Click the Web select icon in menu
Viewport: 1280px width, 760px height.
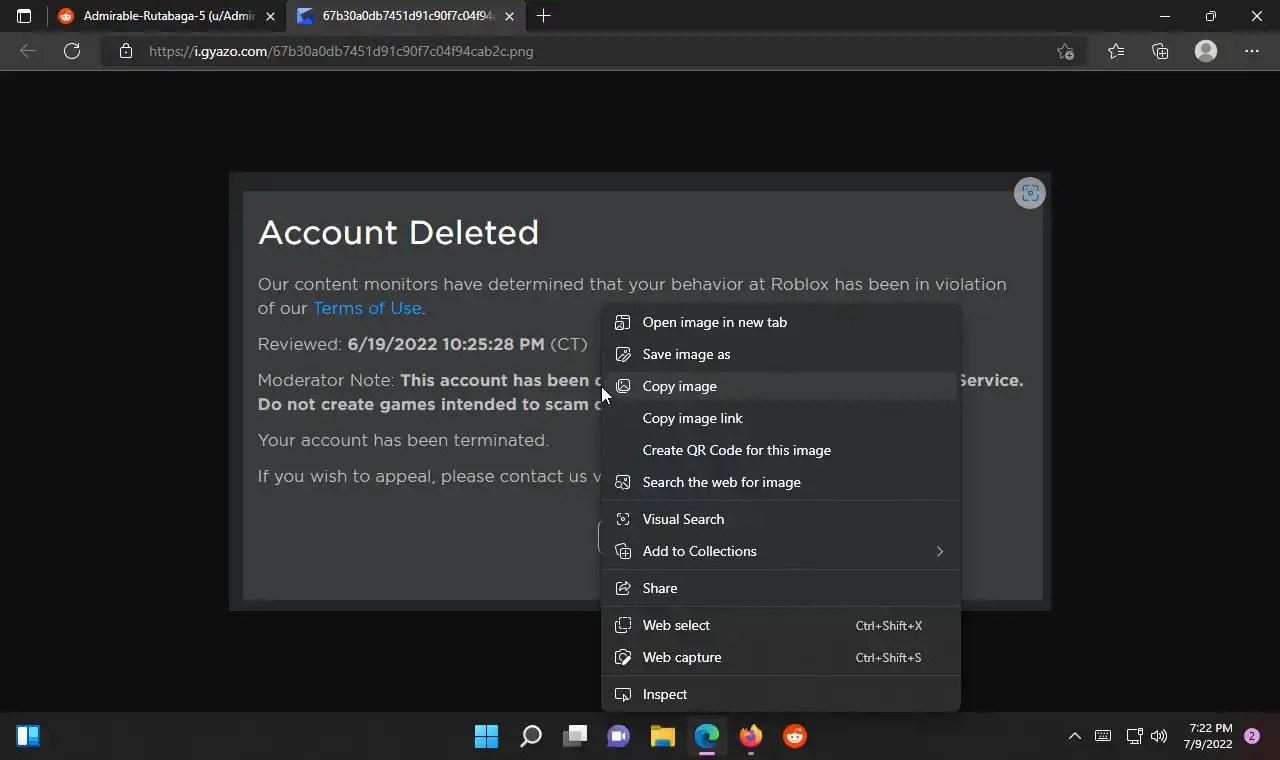coord(623,625)
